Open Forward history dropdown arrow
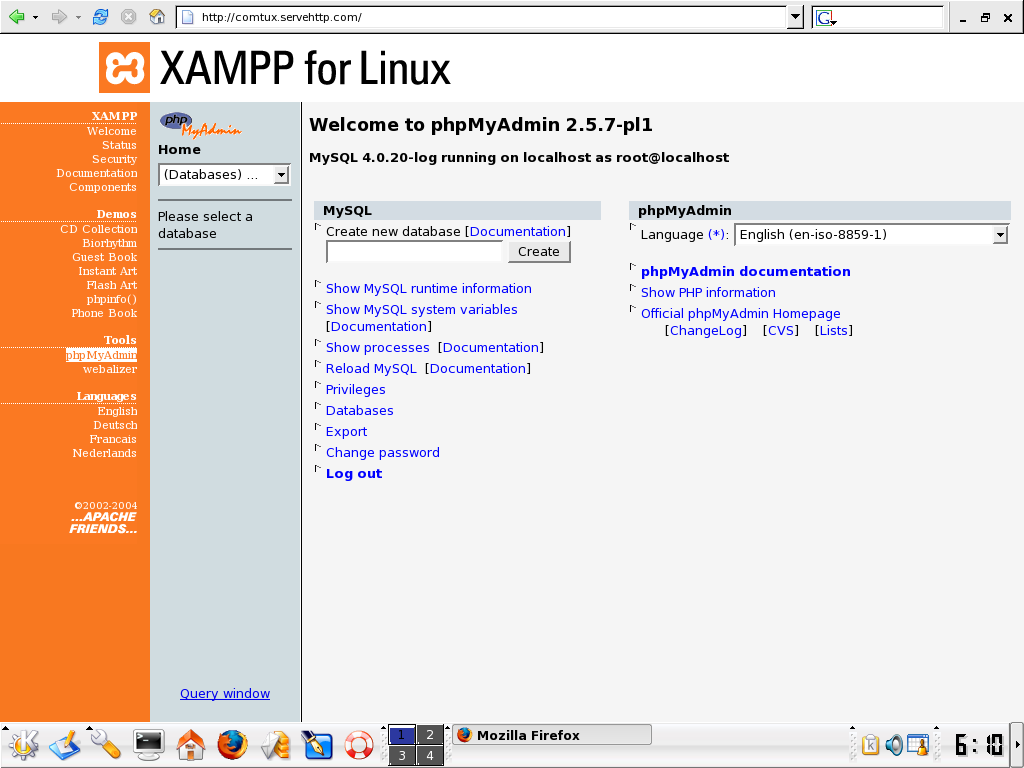1024x768 pixels. click(78, 18)
